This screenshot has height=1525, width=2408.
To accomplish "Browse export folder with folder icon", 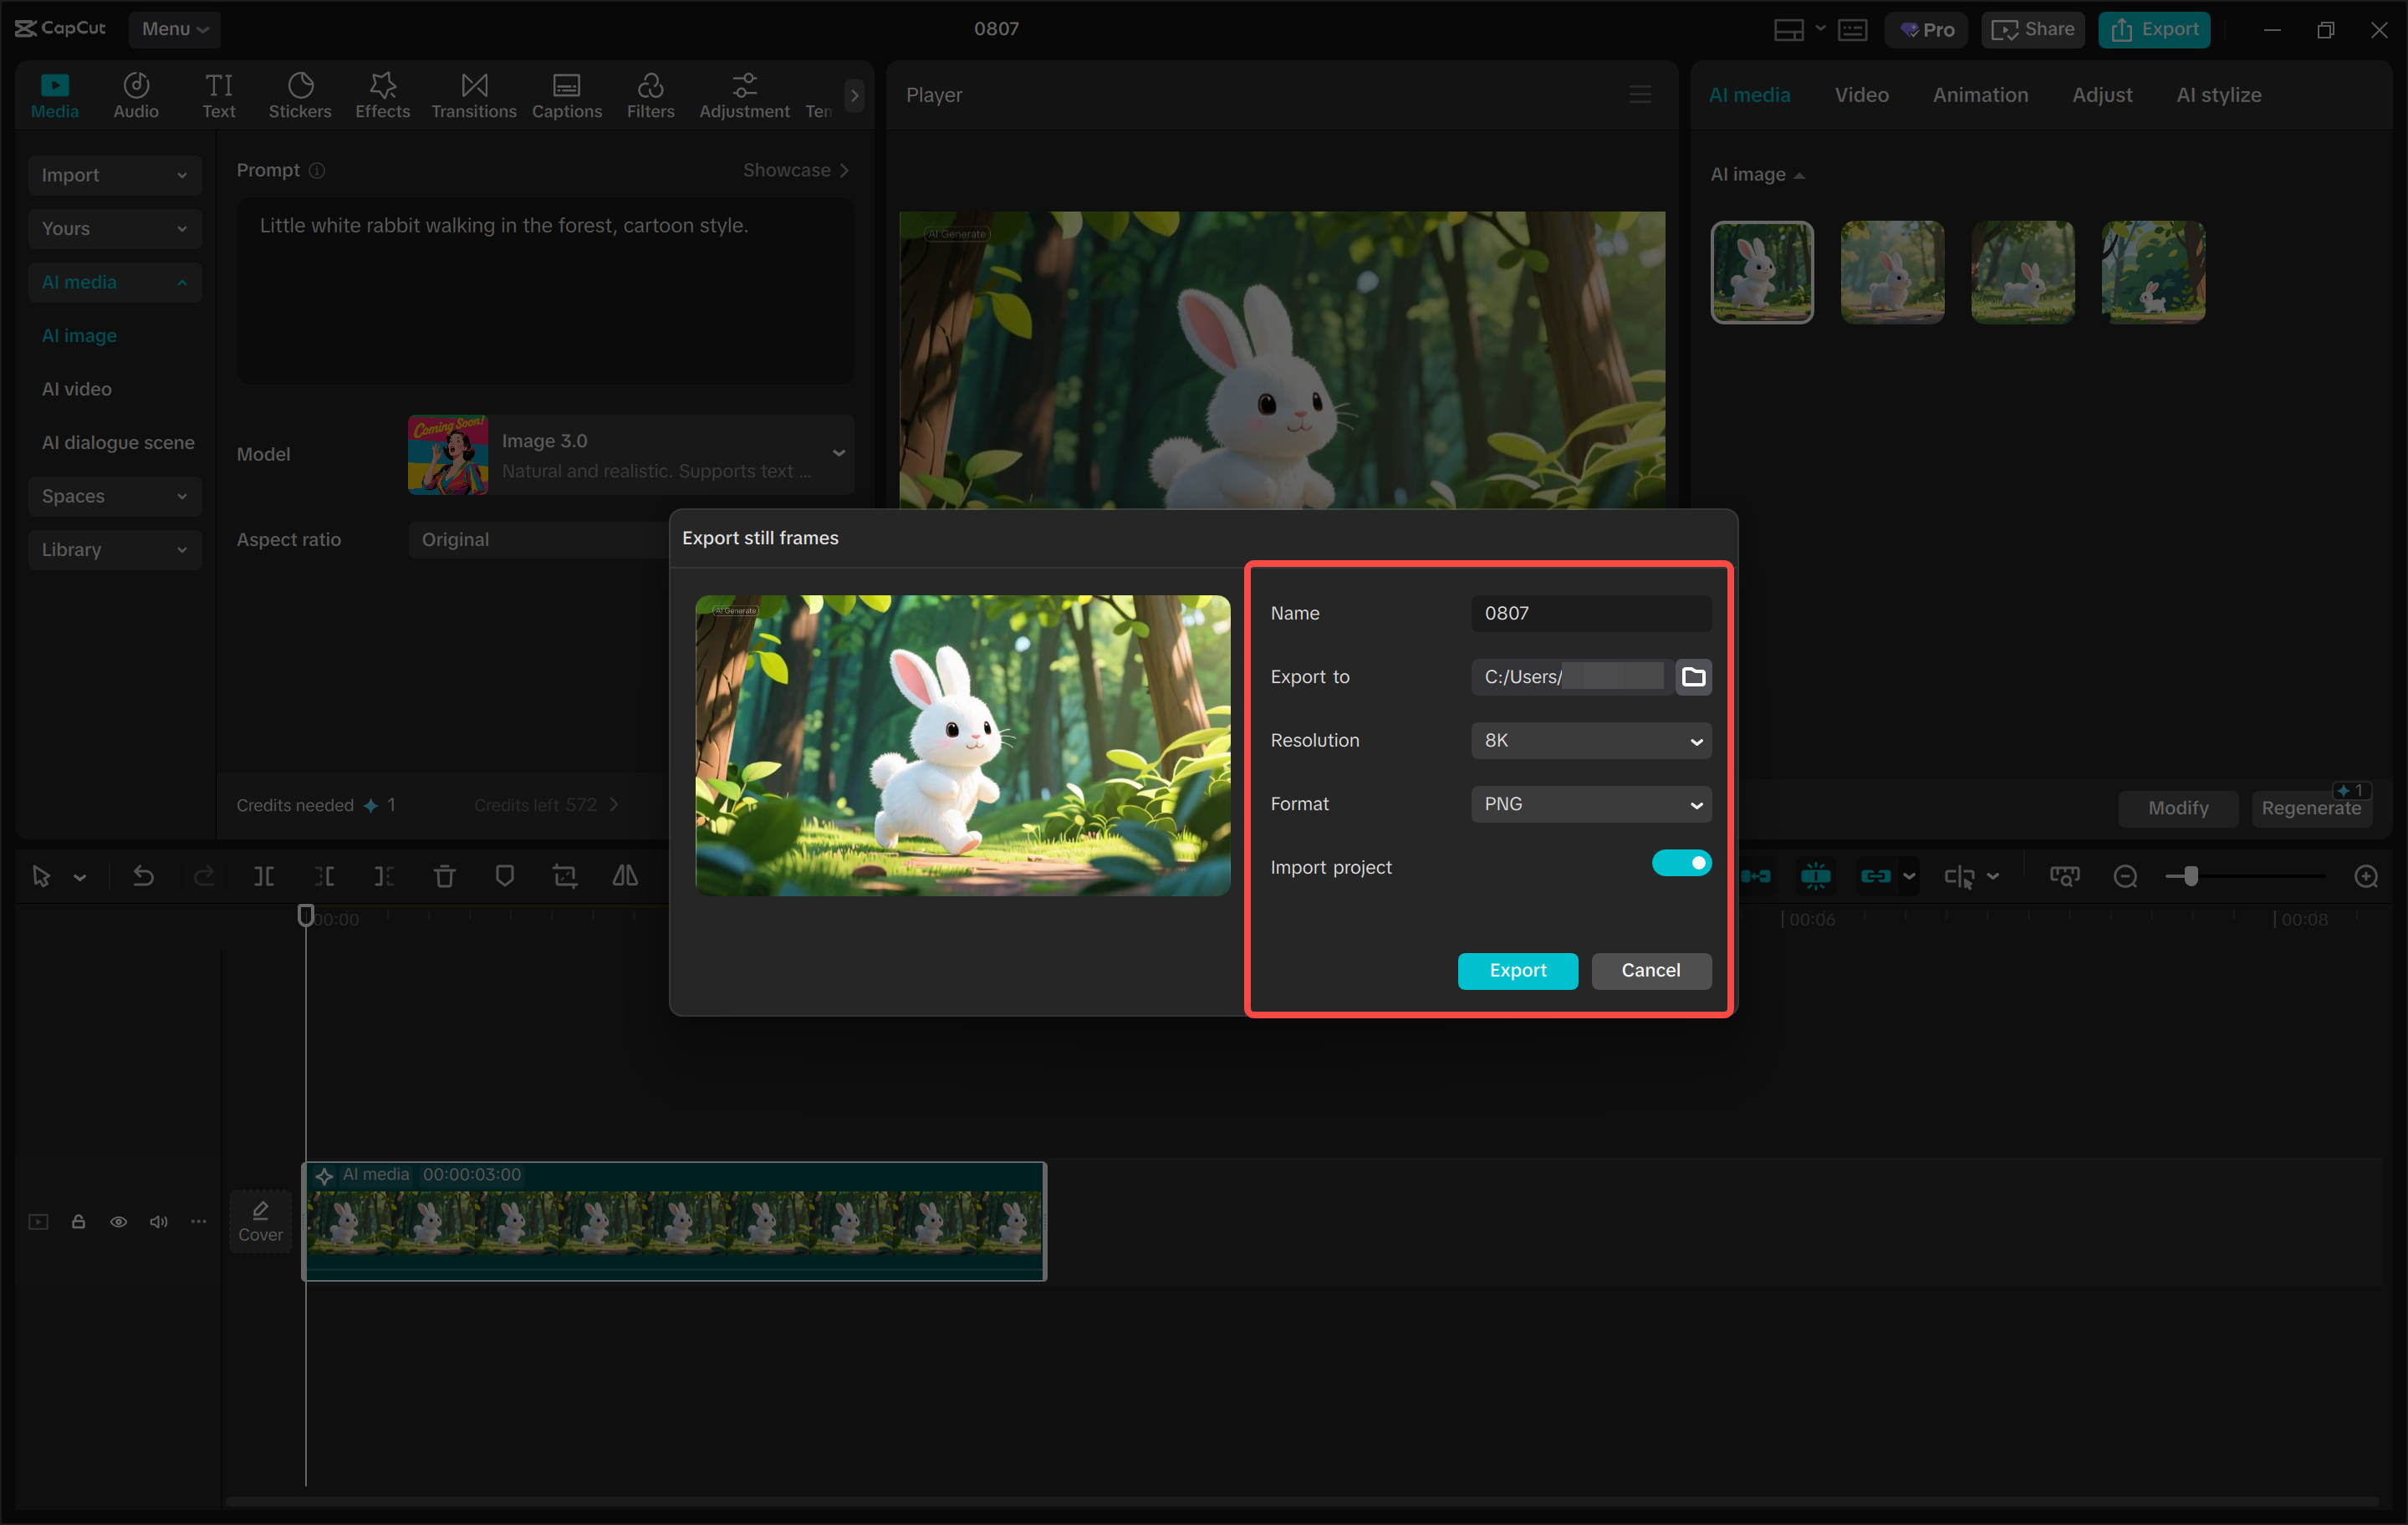I will [1693, 677].
